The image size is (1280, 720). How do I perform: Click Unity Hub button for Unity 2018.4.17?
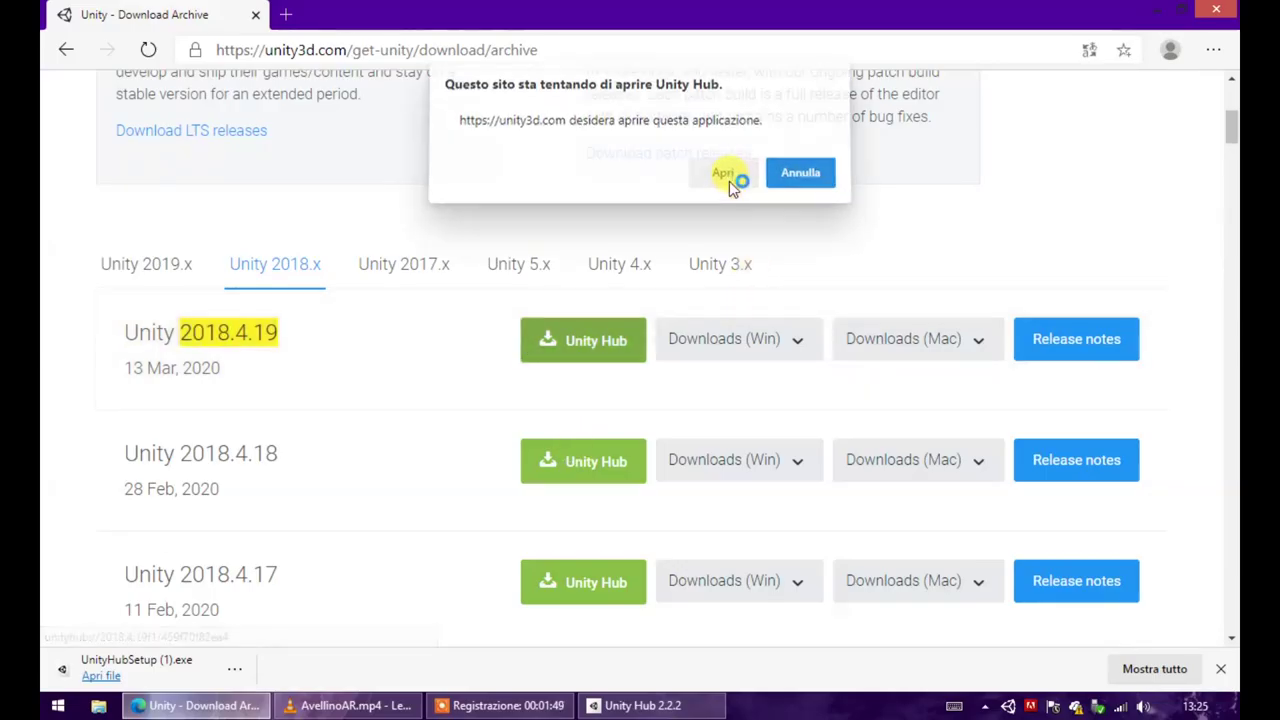pyautogui.click(x=583, y=582)
